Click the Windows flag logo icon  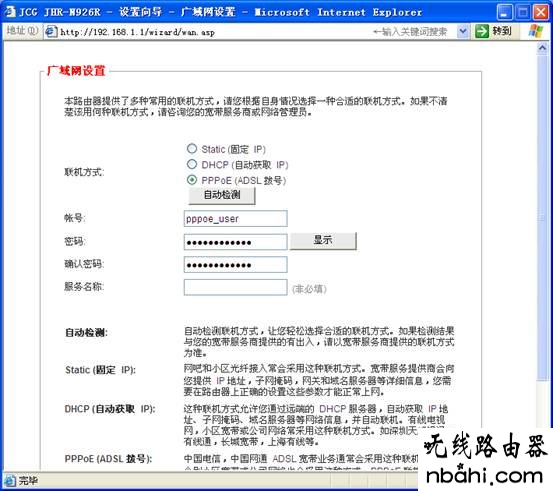click(x=536, y=31)
